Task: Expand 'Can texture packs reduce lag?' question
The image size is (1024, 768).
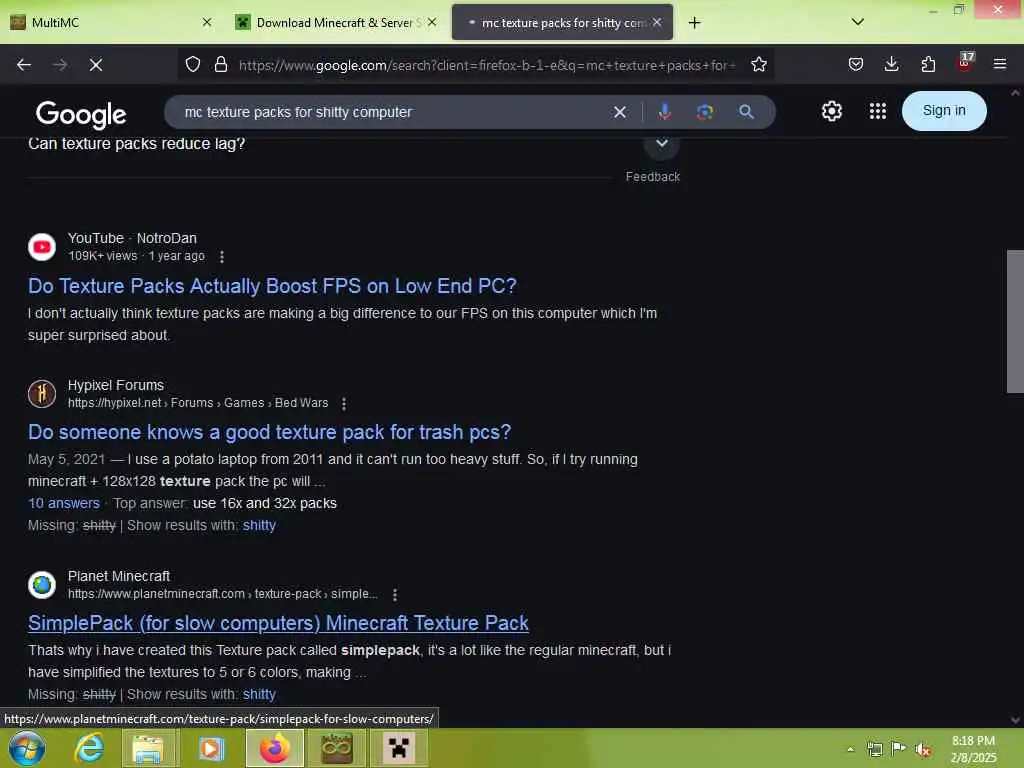Action: (x=662, y=143)
